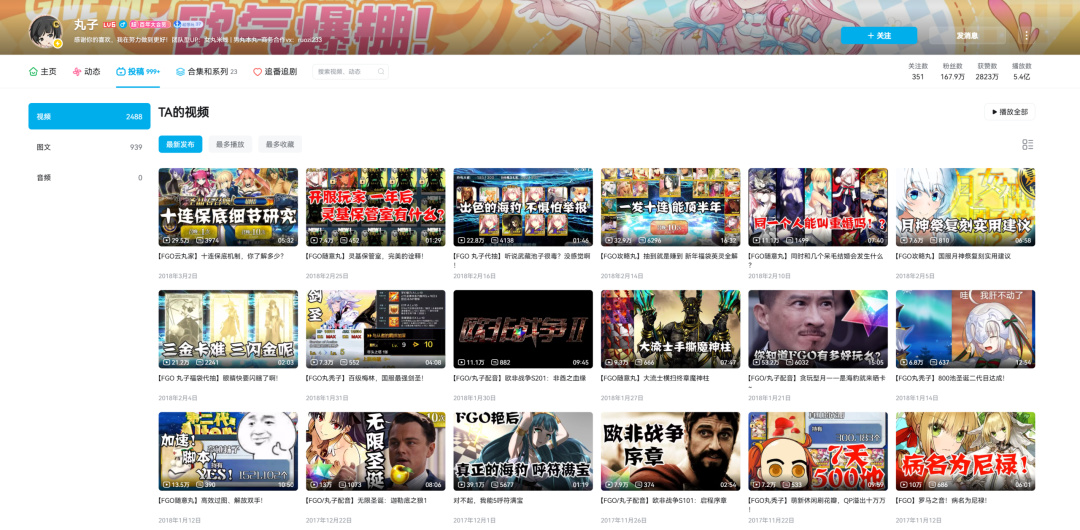View the 关注数 351 following count
This screenshot has height=530, width=1080.
918,72
